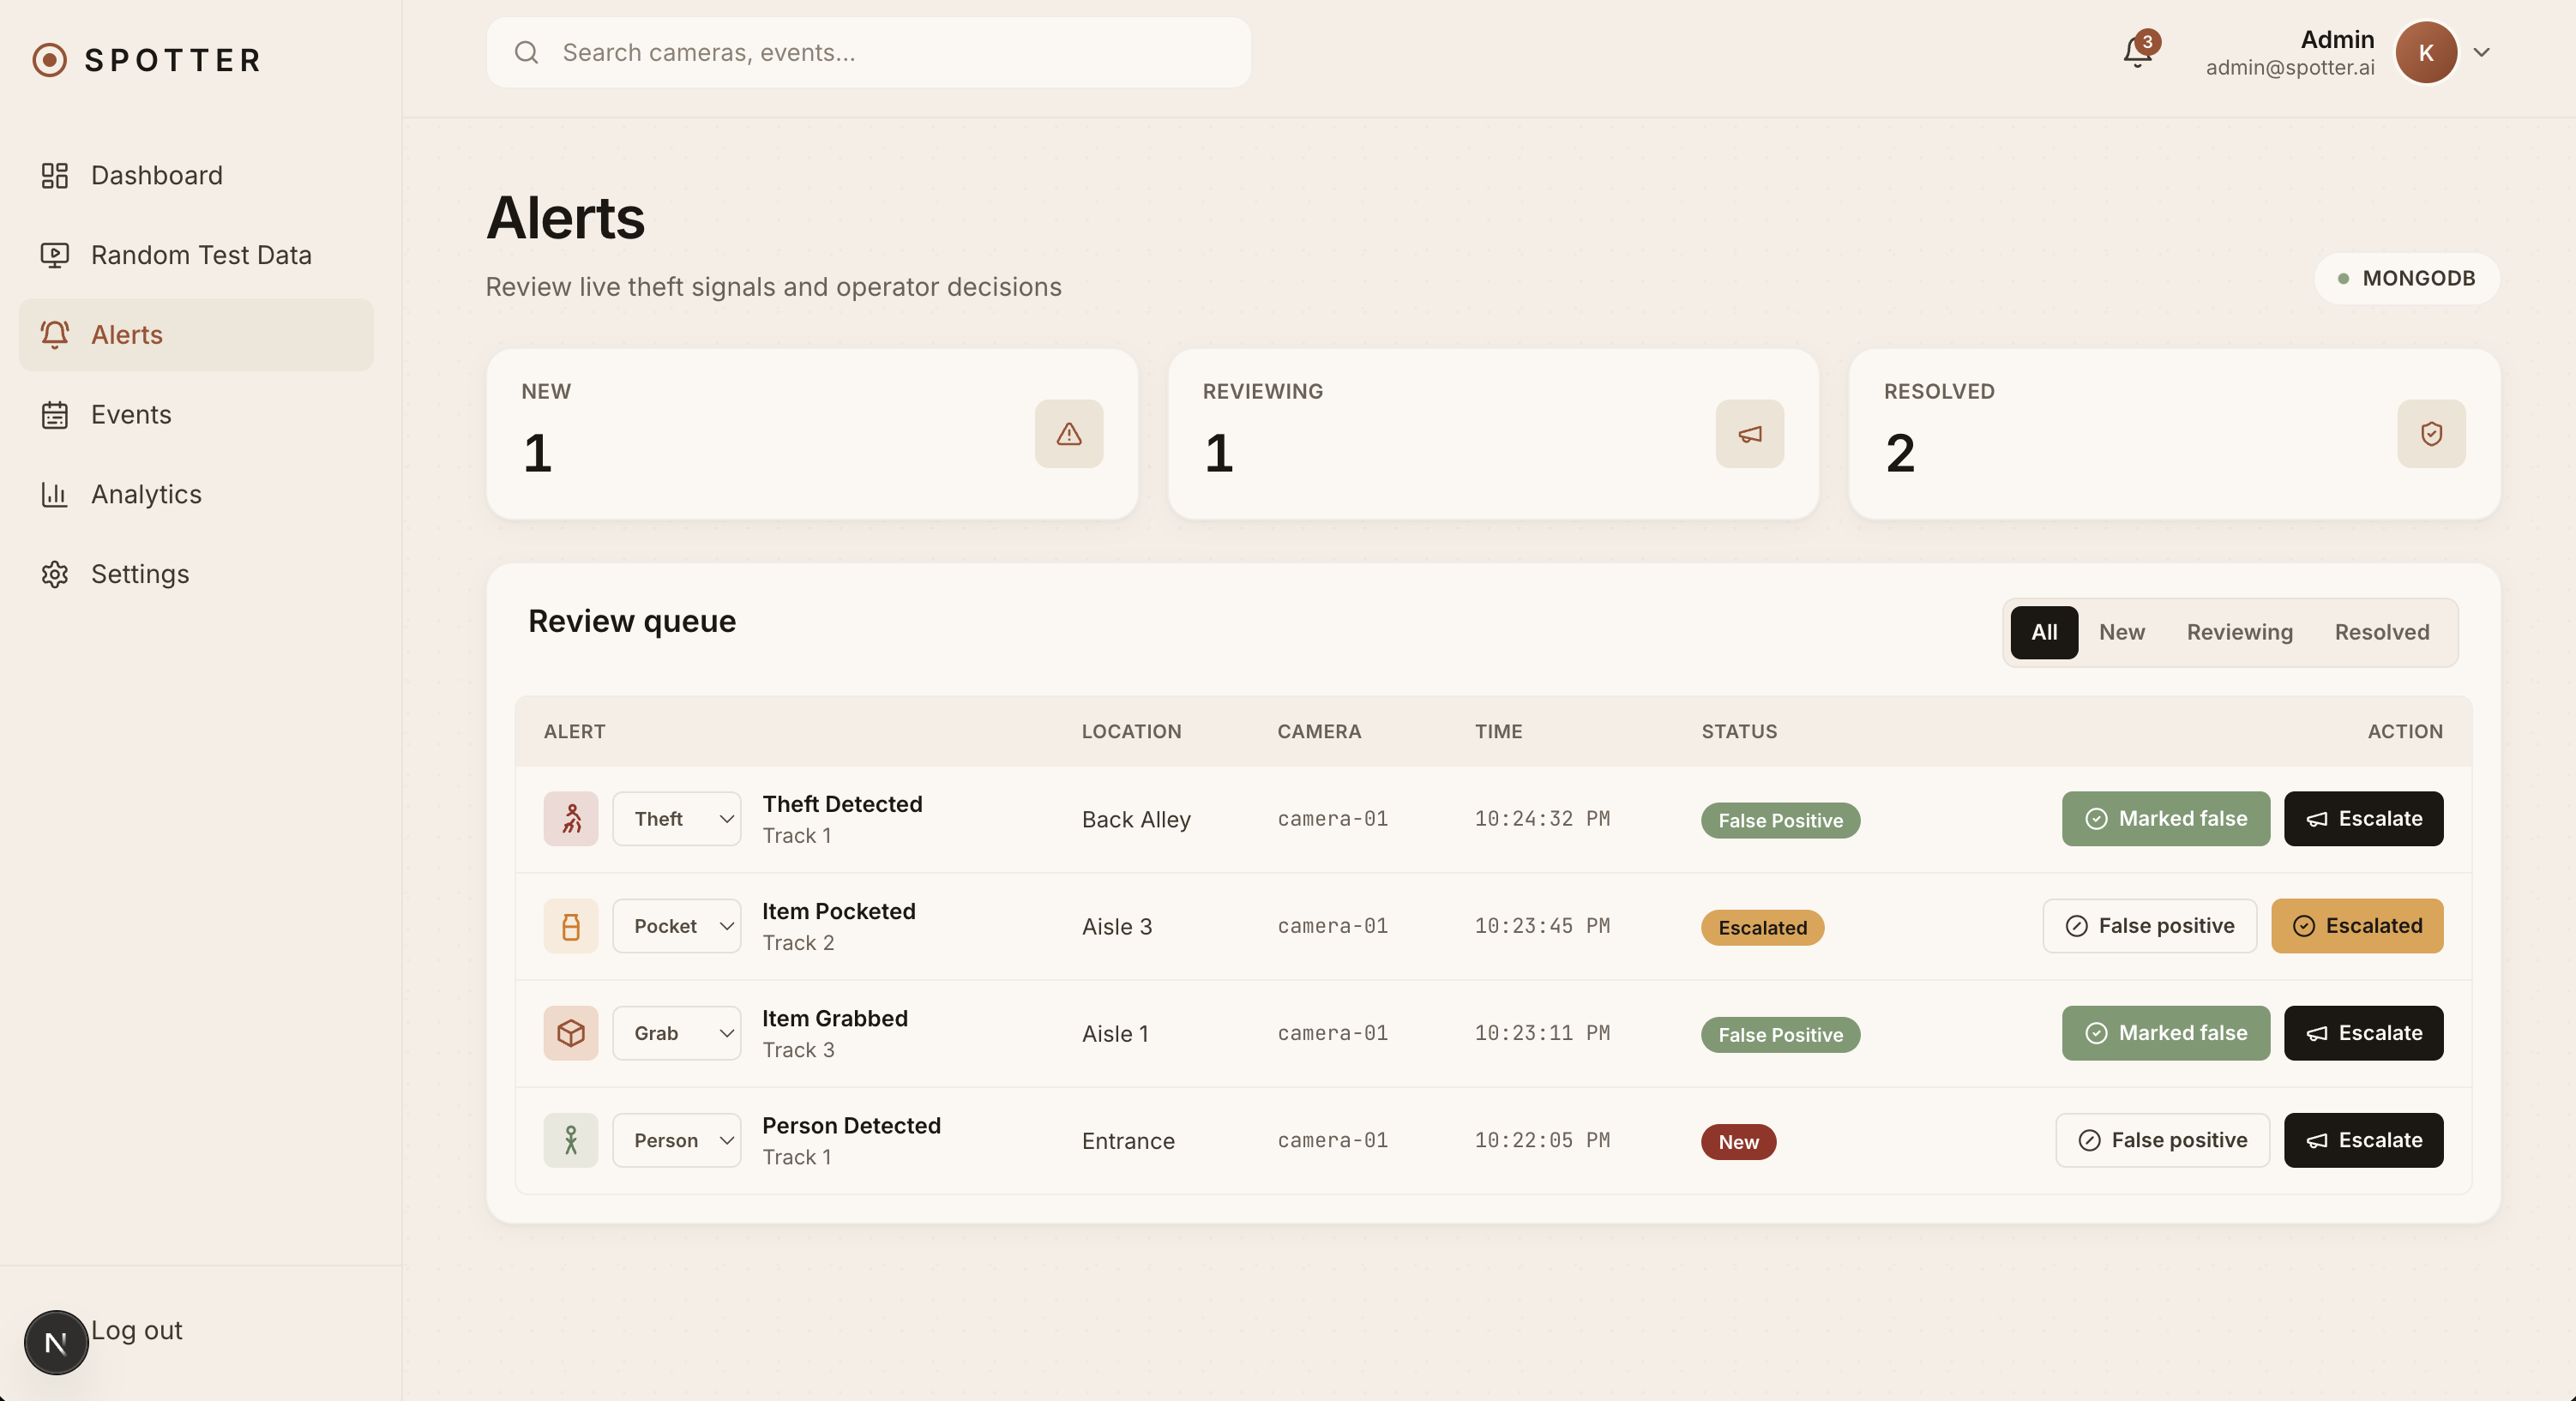Open Analytics in the sidebar
The image size is (2576, 1401).
point(146,494)
